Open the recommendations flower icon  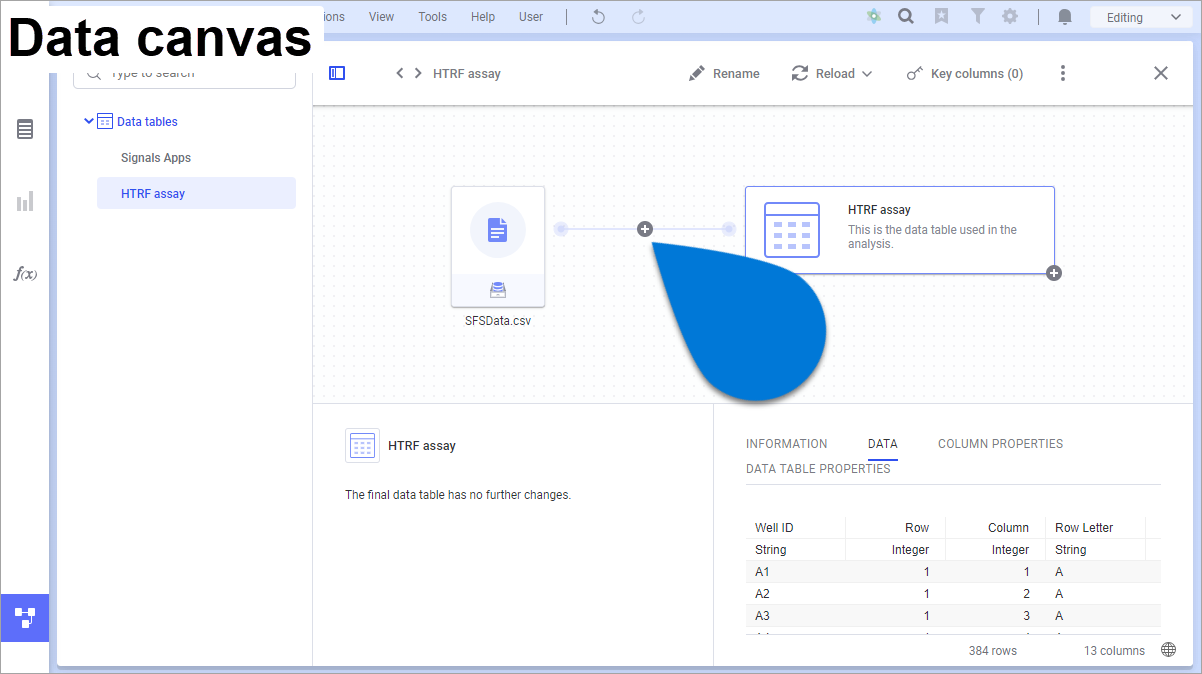[x=874, y=17]
